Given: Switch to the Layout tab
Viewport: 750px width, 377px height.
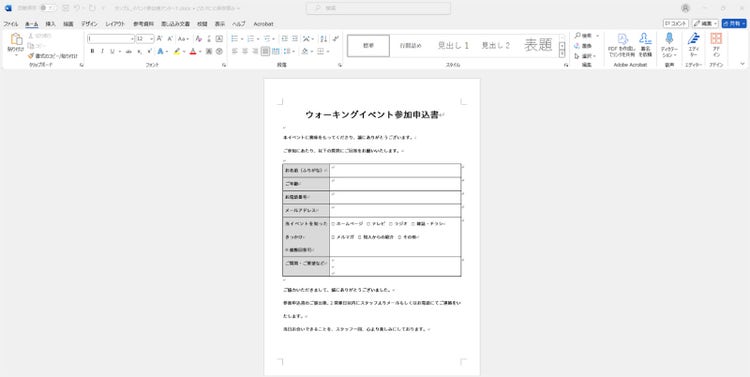Looking at the screenshot, I should tap(115, 24).
